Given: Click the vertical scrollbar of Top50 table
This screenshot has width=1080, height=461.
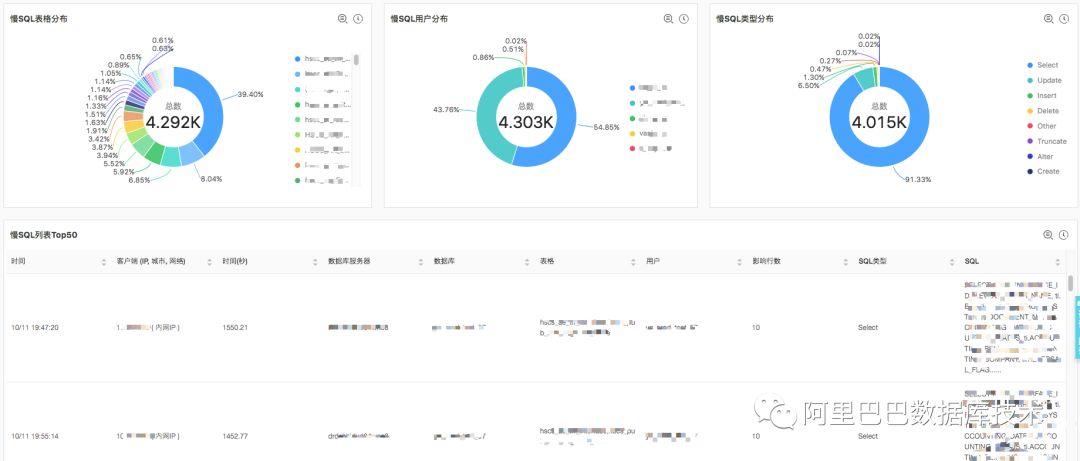Looking at the screenshot, I should click(x=1070, y=283).
